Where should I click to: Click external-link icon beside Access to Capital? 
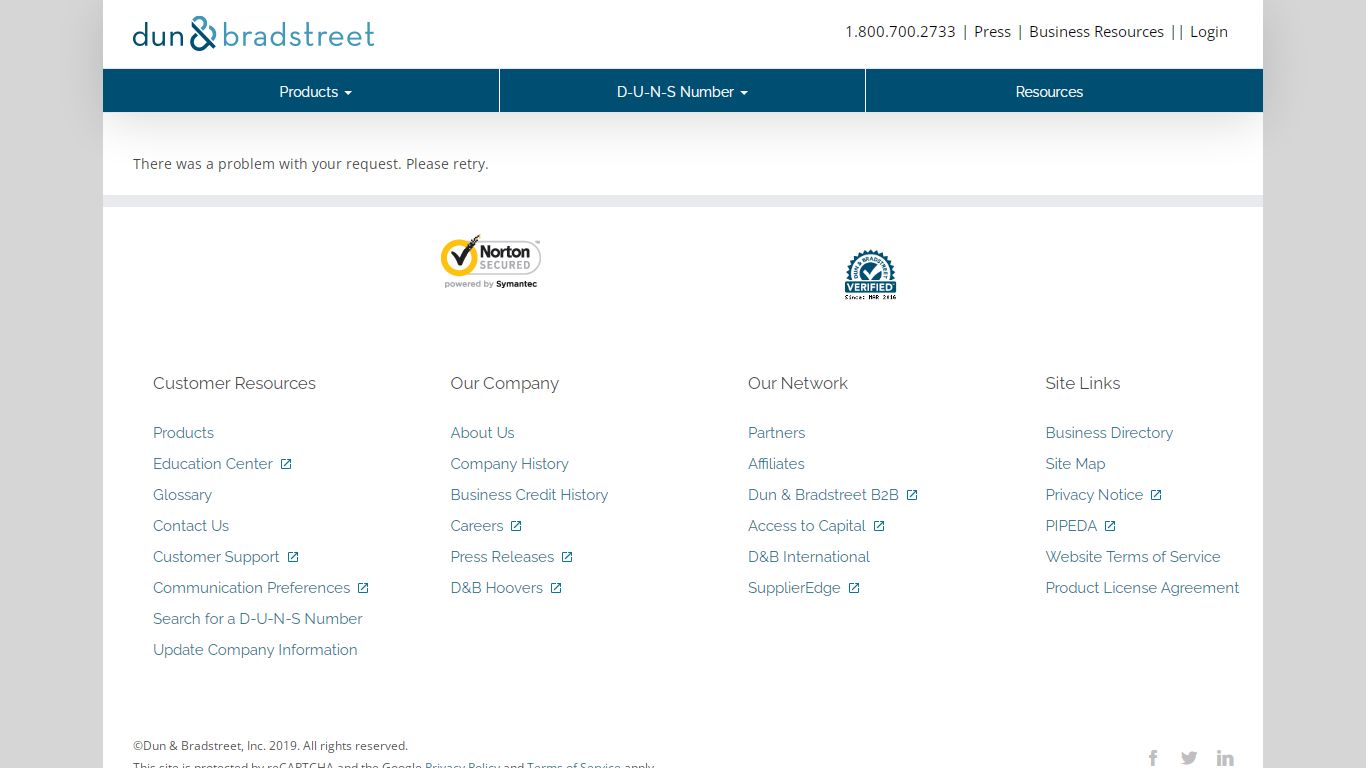(x=879, y=526)
